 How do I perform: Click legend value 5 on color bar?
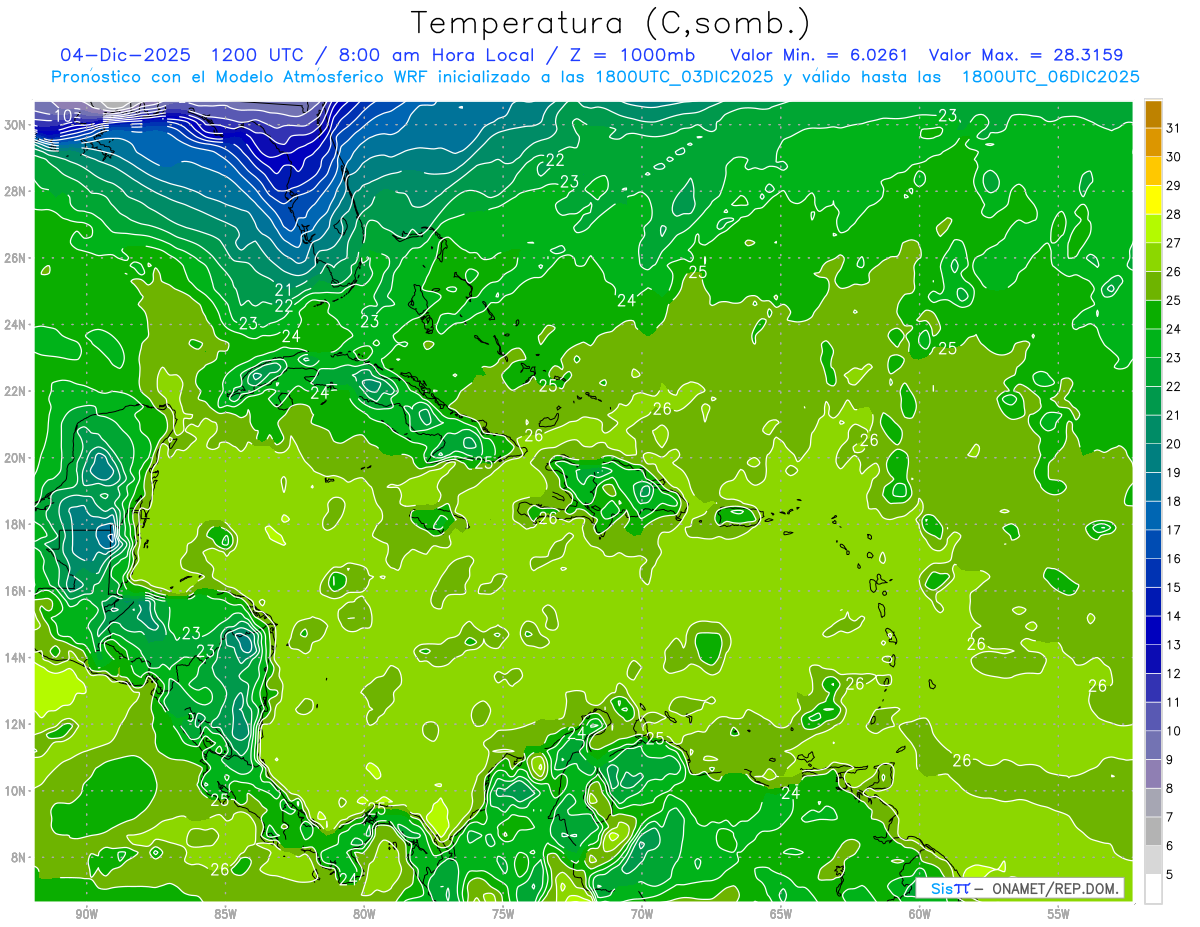click(1170, 874)
